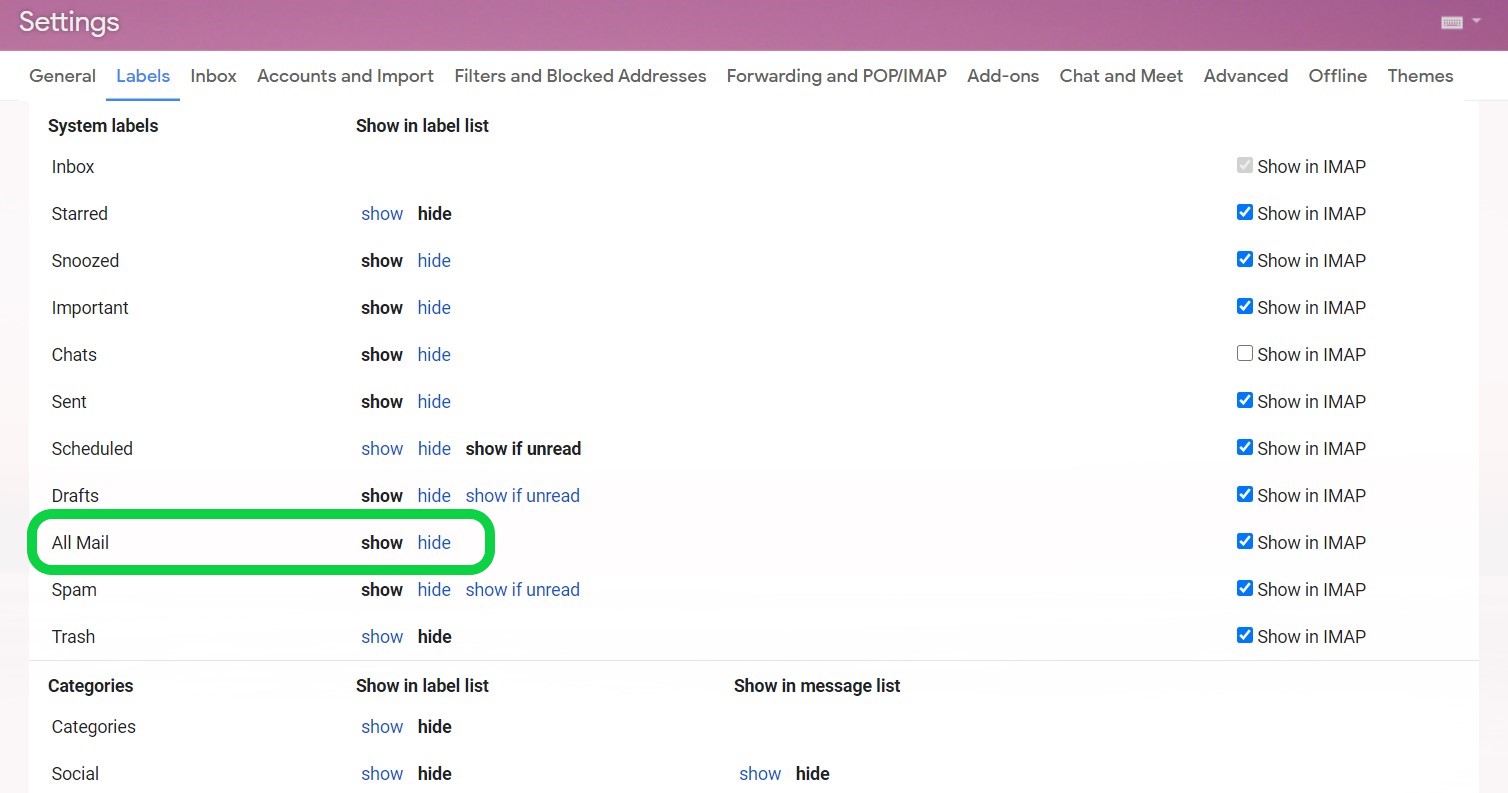Show Categories in the label list

(382, 727)
